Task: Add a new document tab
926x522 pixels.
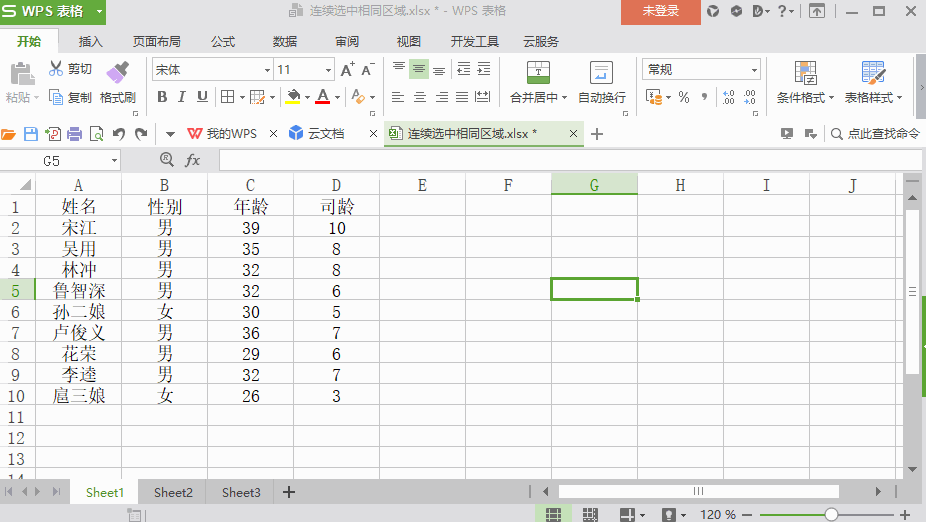Action: (597, 134)
